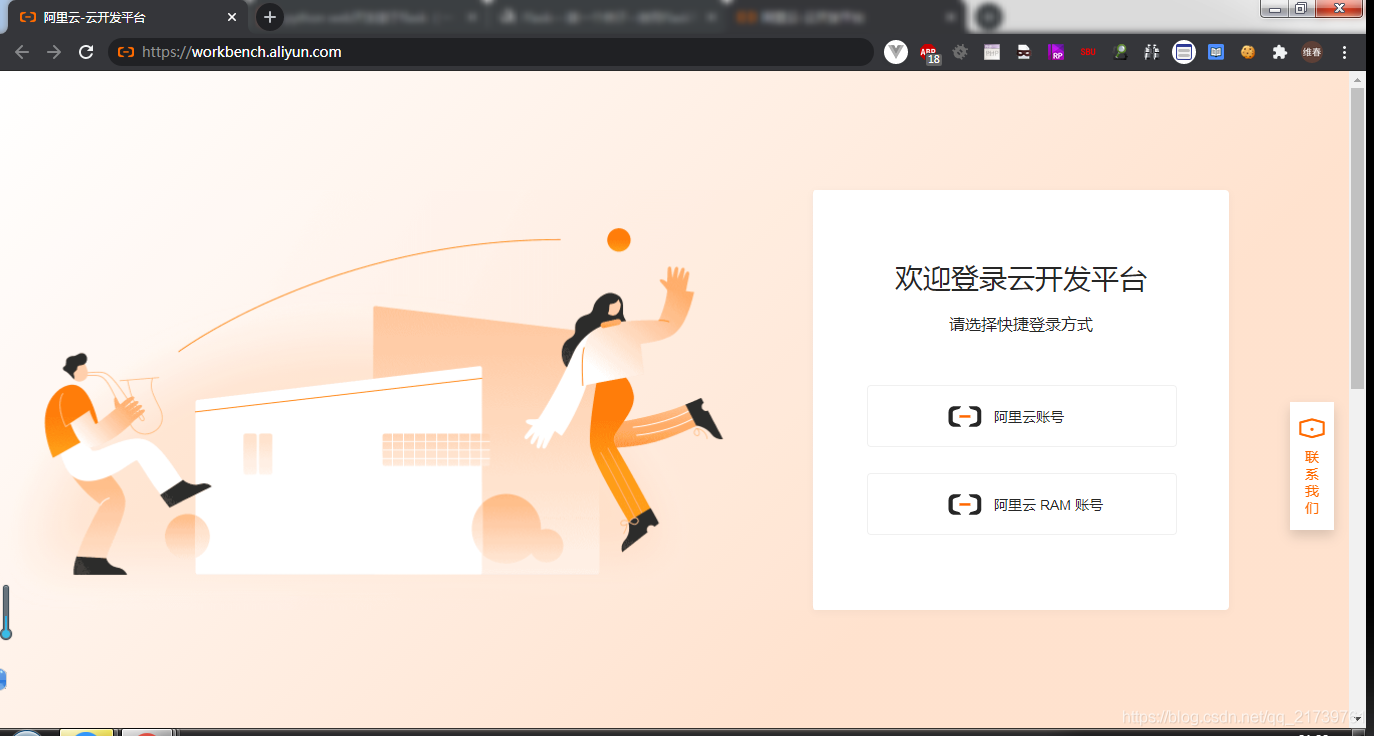1374x736 pixels.
Task: Click the 欢迎登录云开发平台 heading
Action: click(x=1021, y=279)
